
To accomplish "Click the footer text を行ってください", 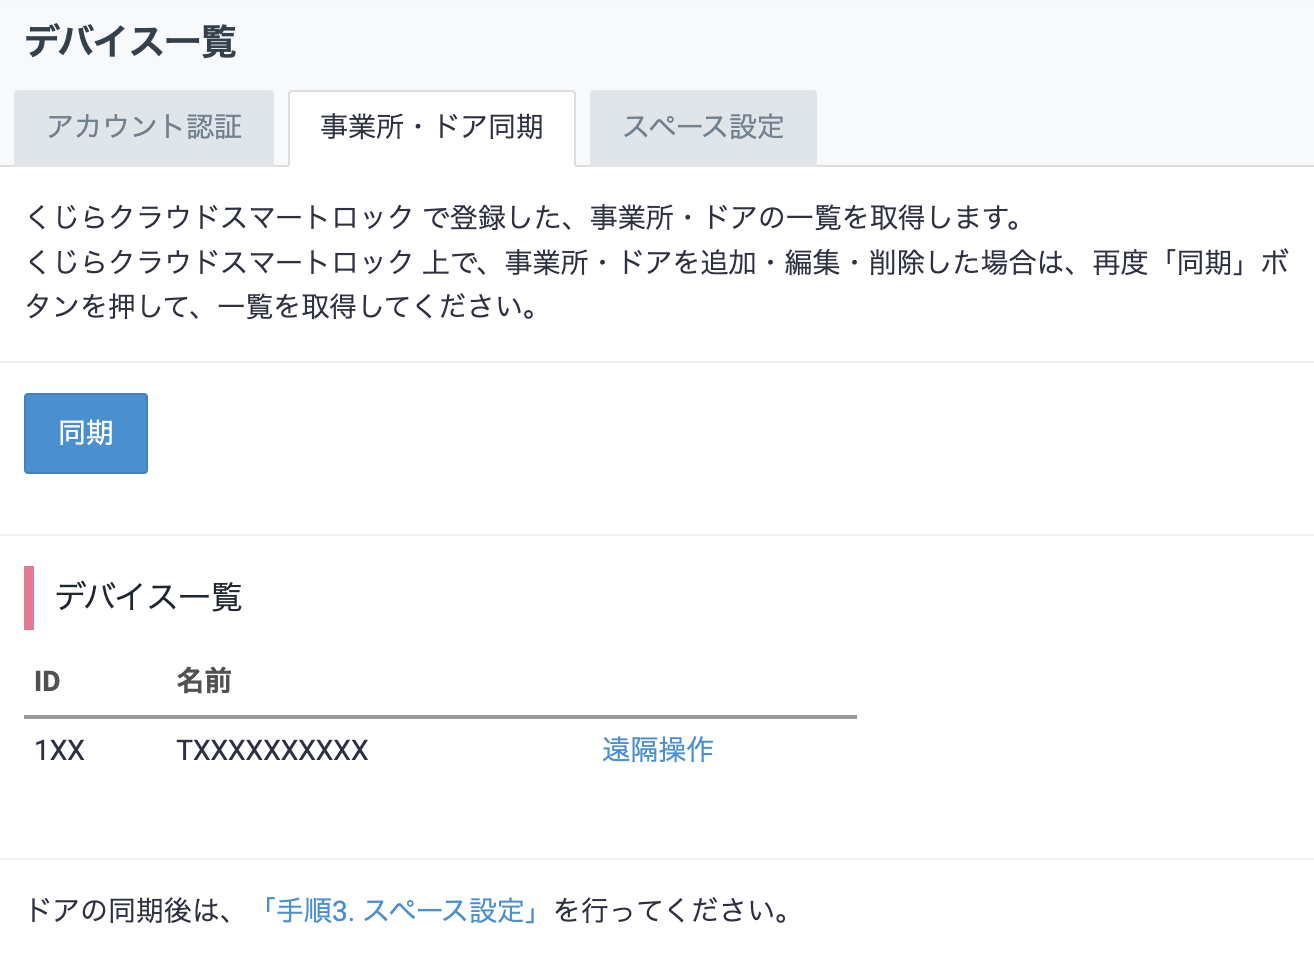I will (x=674, y=911).
